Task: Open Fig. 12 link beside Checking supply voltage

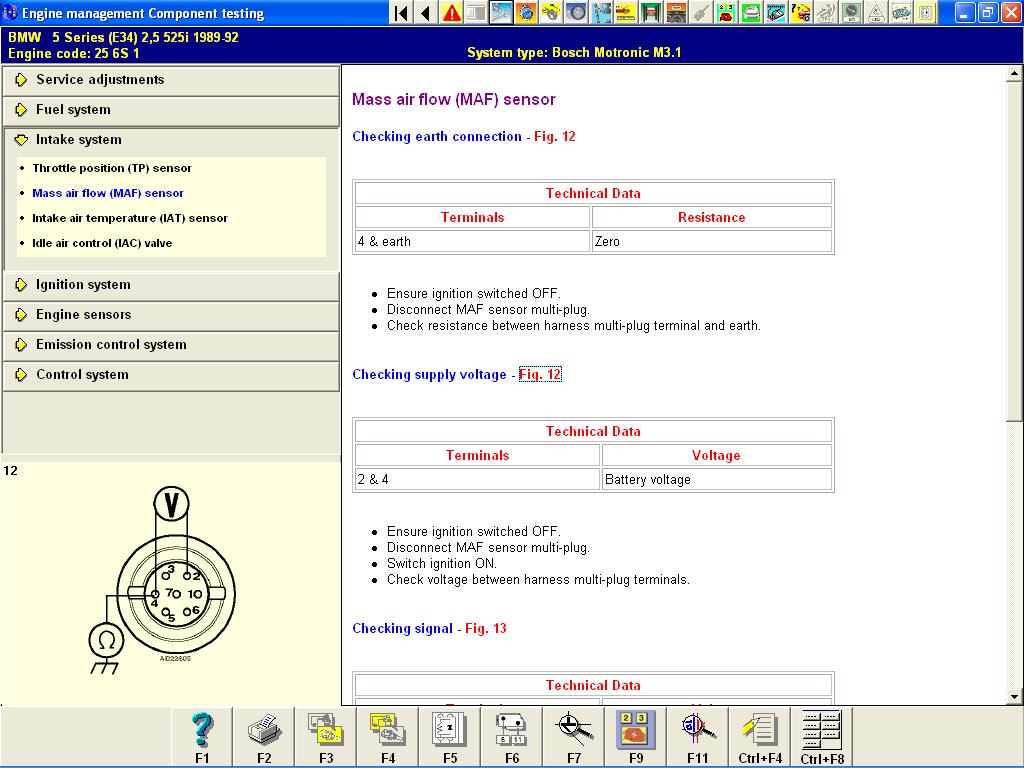Action: coord(540,374)
